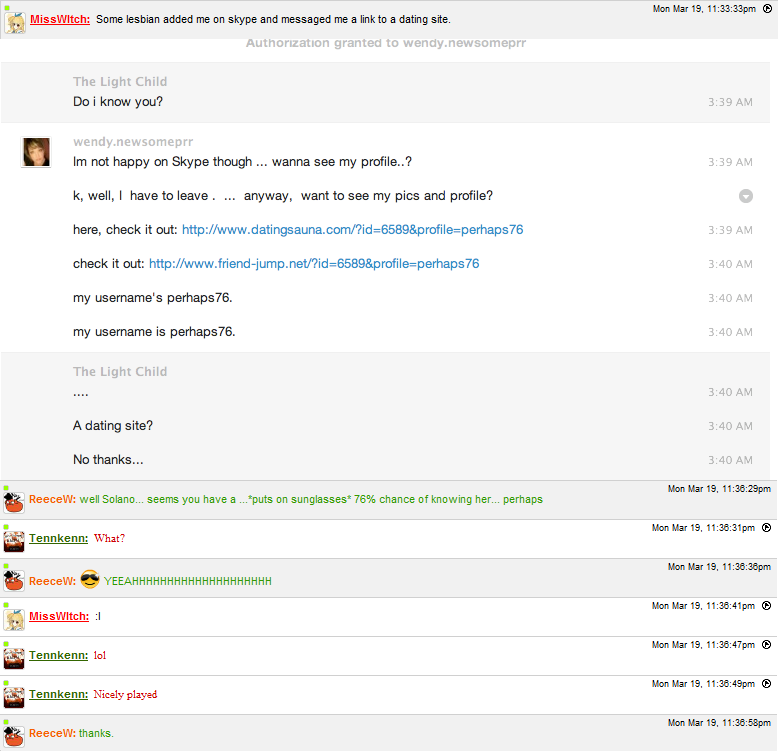Open the datingsauna.com profile link
The width and height of the screenshot is (778, 751).
[x=352, y=230]
